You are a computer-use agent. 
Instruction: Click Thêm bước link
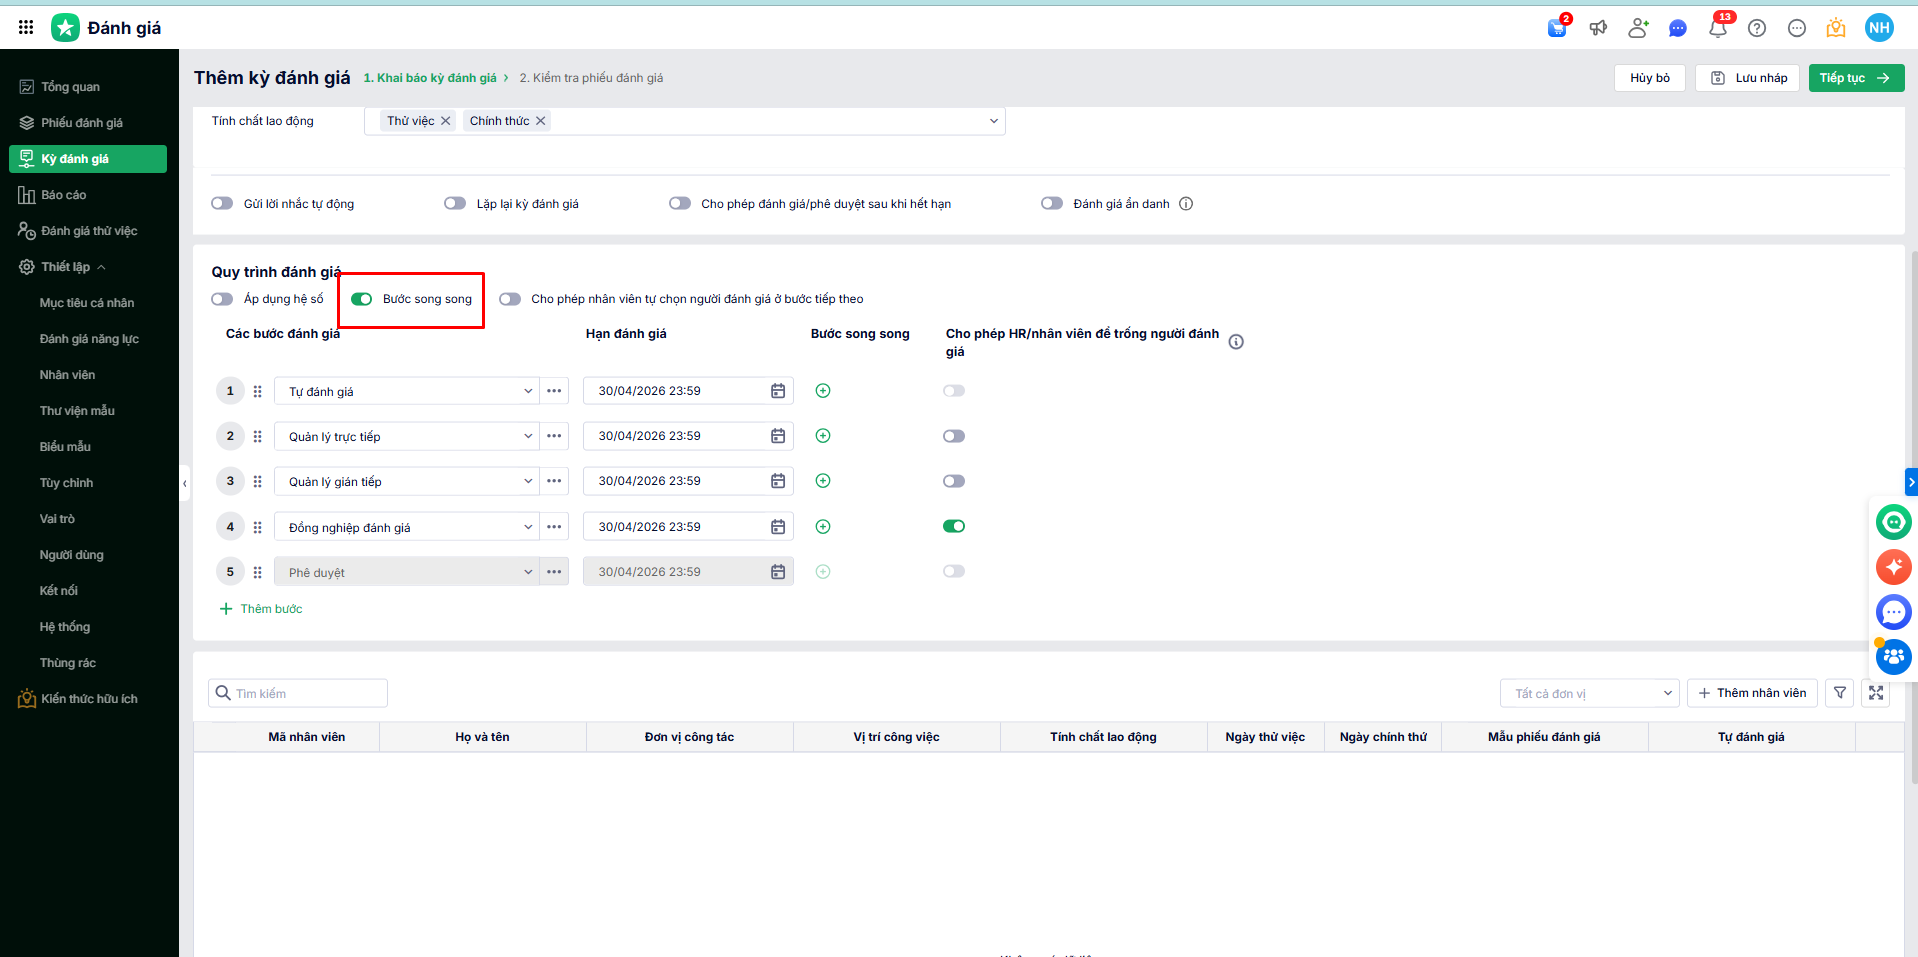261,609
